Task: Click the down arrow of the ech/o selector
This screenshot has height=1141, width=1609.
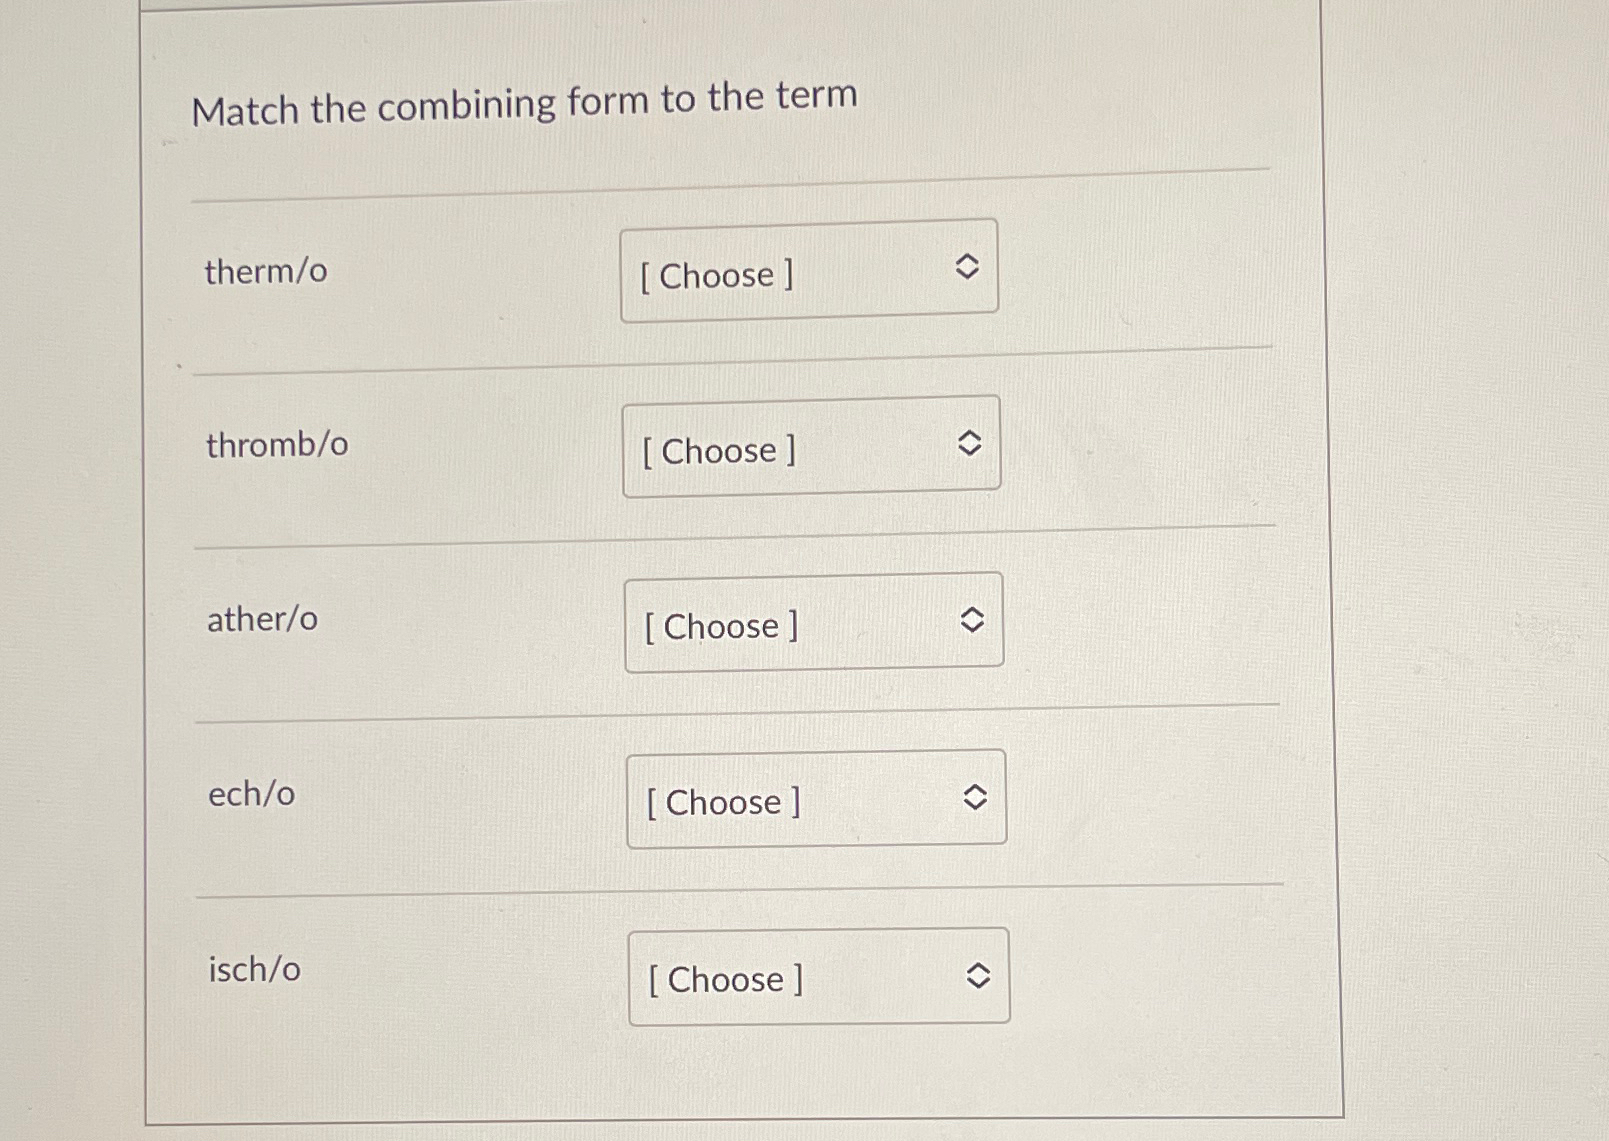Action: coord(974,804)
